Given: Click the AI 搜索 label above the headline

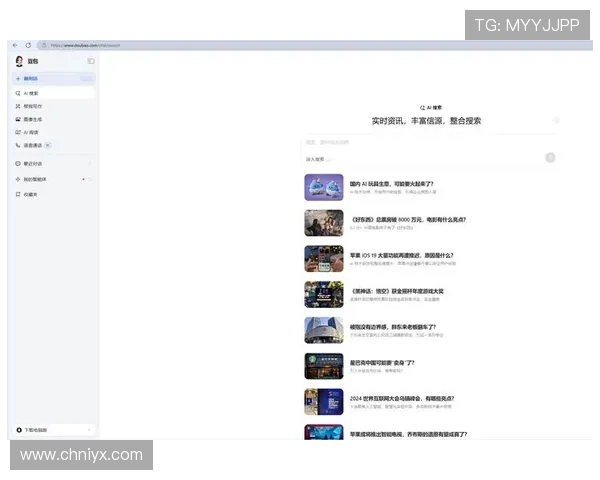Looking at the screenshot, I should point(431,108).
